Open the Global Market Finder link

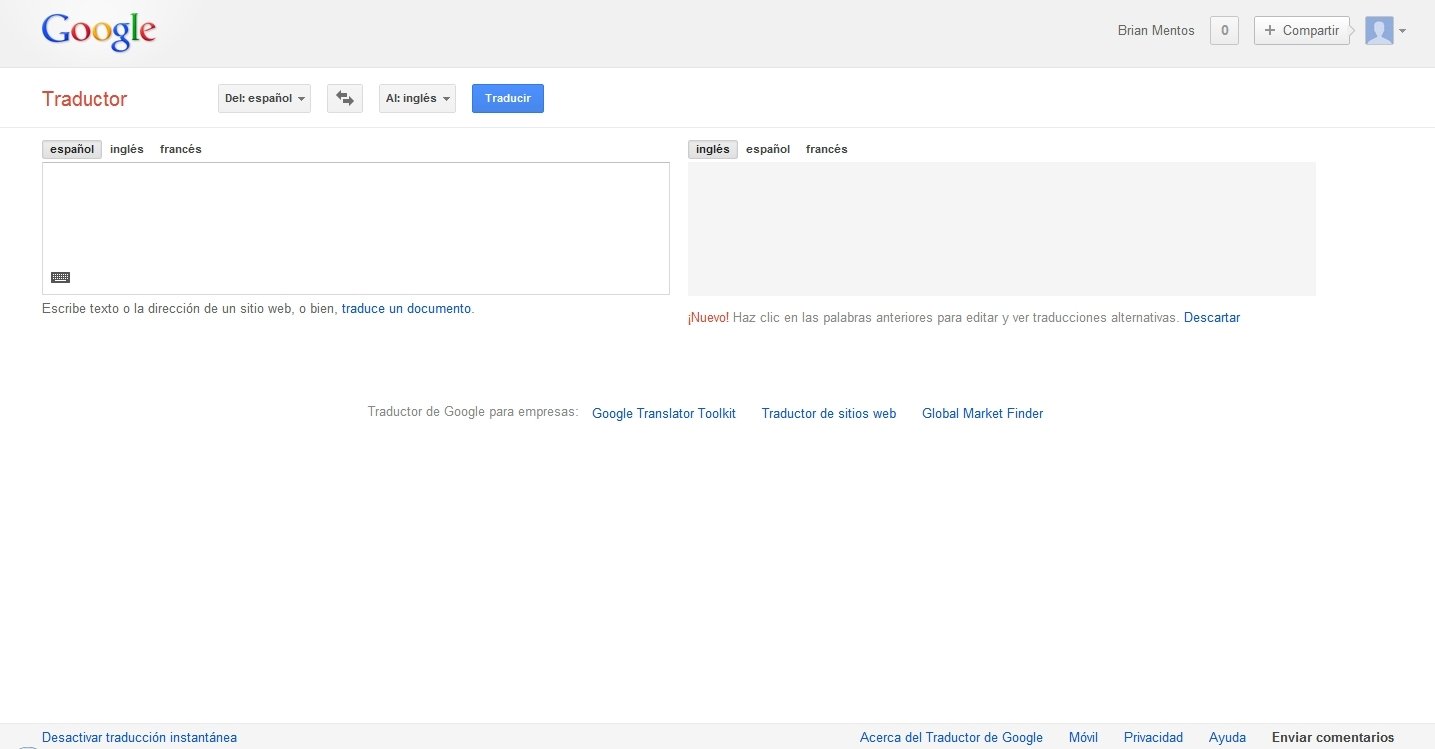click(x=982, y=414)
